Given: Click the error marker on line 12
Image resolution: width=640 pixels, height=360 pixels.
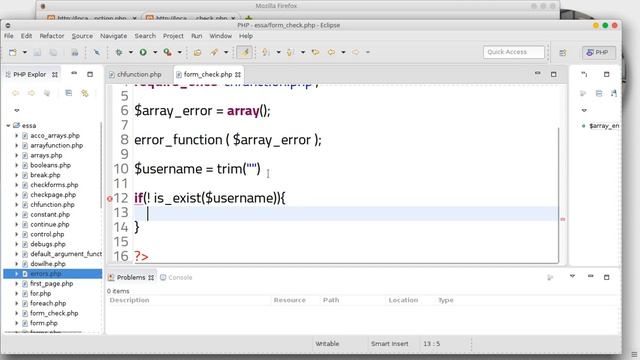Looking at the screenshot, I should (109, 199).
